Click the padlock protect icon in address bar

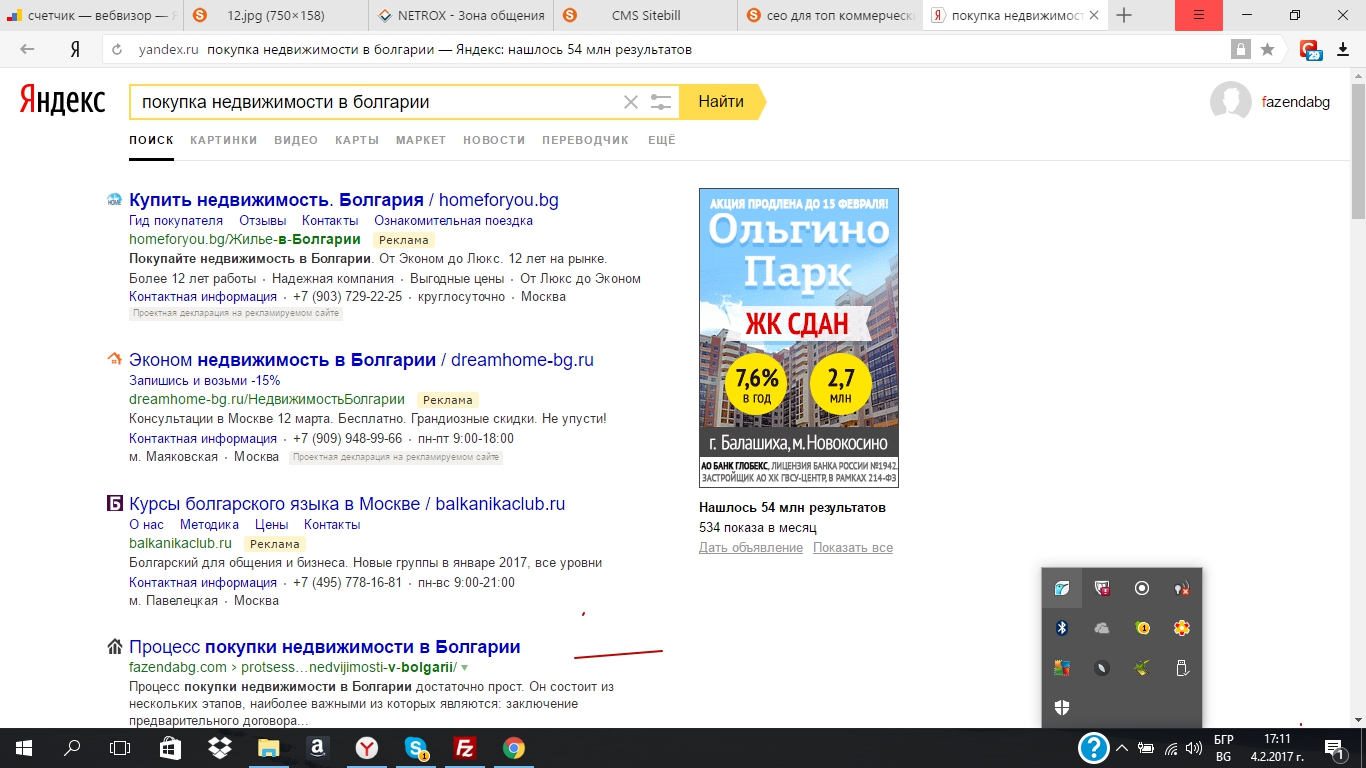coord(1241,49)
